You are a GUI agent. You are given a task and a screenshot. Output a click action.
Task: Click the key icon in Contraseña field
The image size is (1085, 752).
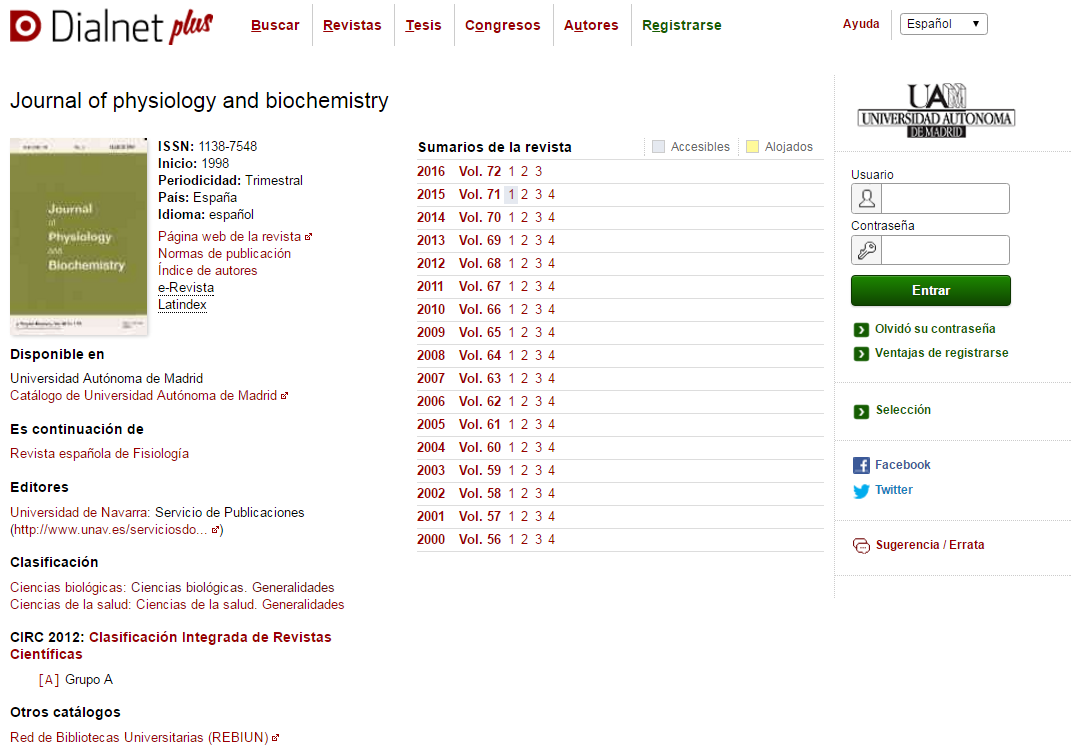click(x=867, y=250)
